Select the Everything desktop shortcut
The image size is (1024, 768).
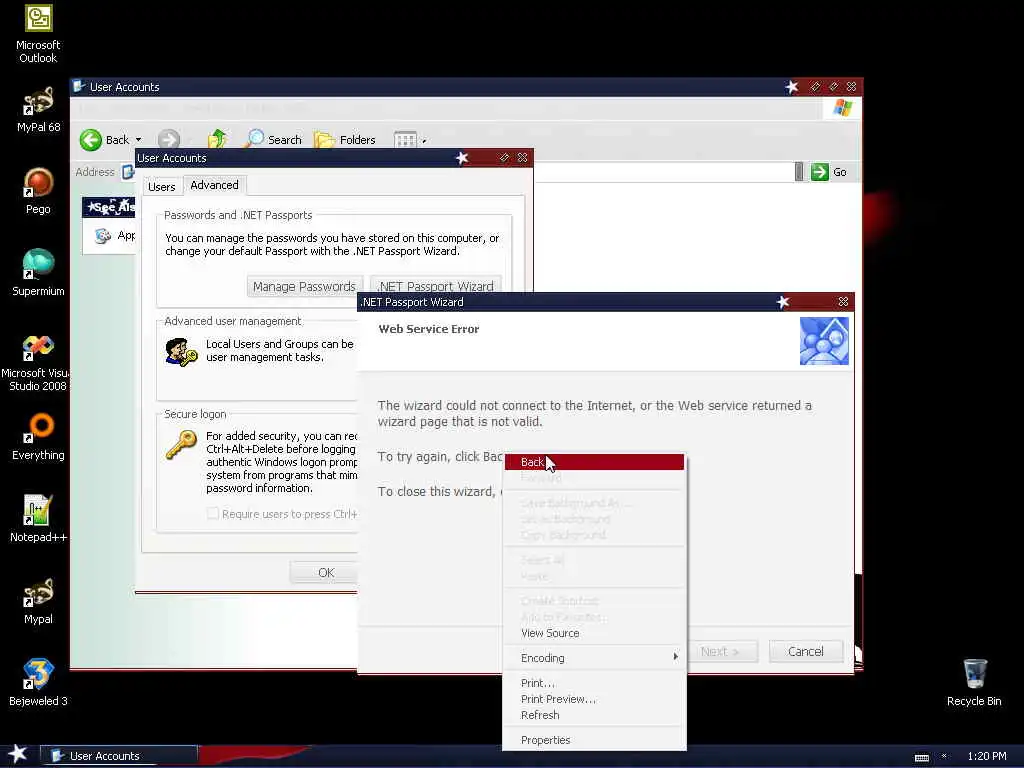click(38, 437)
